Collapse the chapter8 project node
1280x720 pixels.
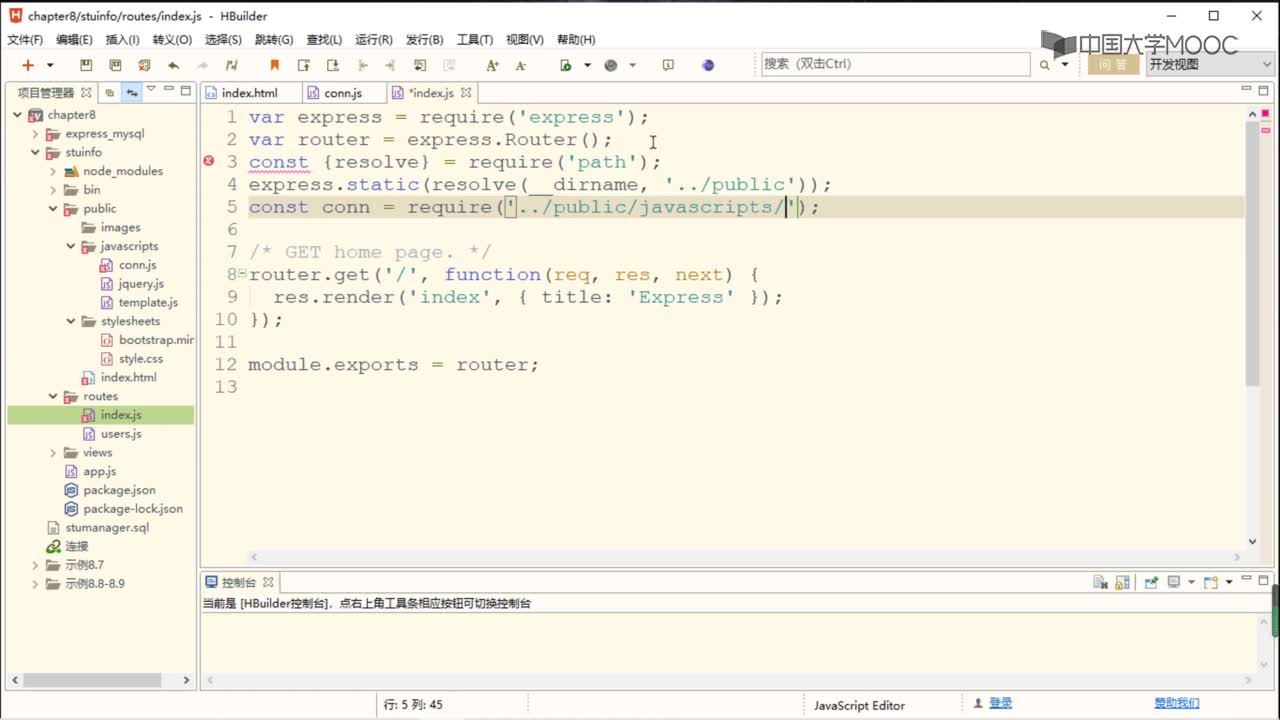[x=17, y=115]
